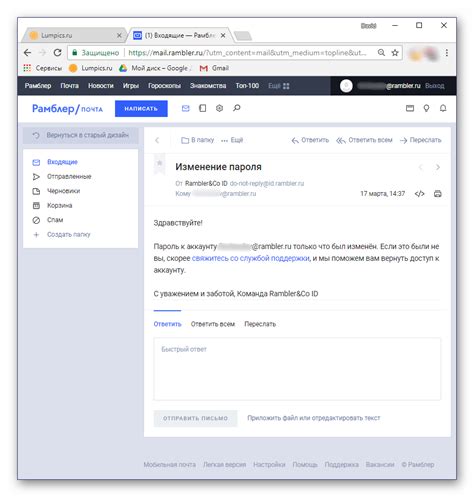The width and height of the screenshot is (474, 497).
Task: Go back using the browser back arrow
Action: 28,53
